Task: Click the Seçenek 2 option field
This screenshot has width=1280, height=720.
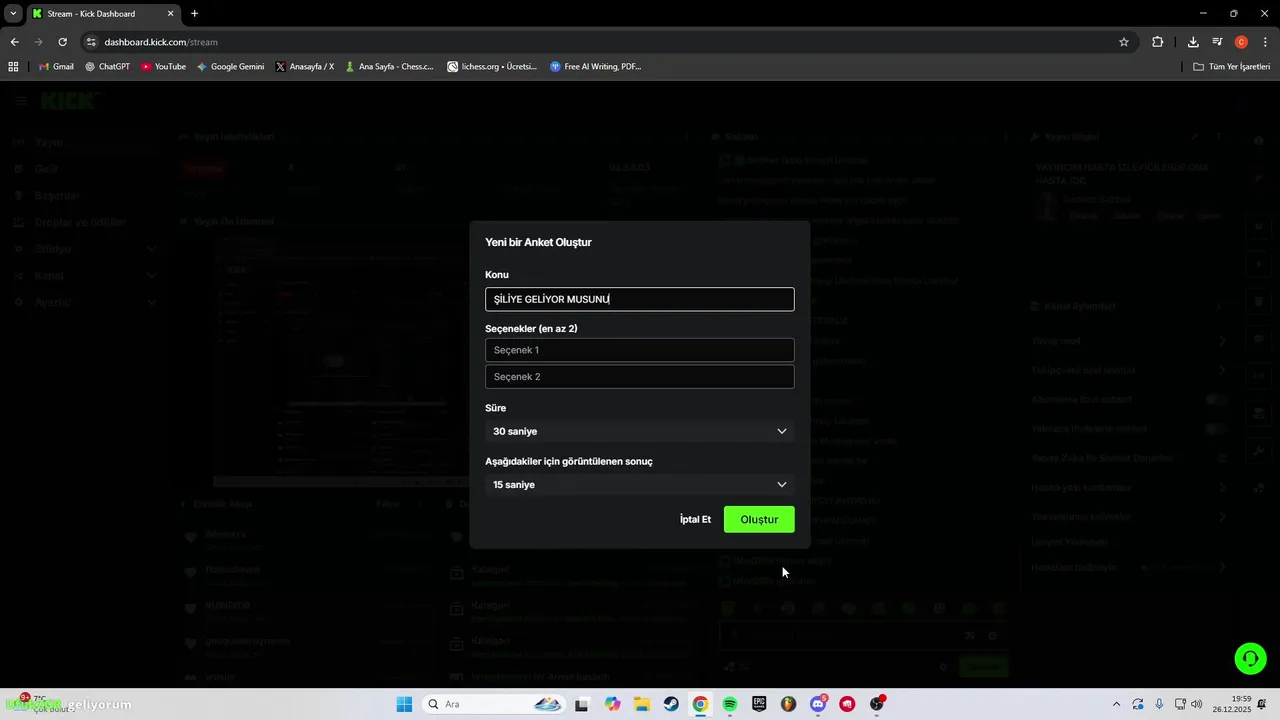Action: (x=640, y=377)
